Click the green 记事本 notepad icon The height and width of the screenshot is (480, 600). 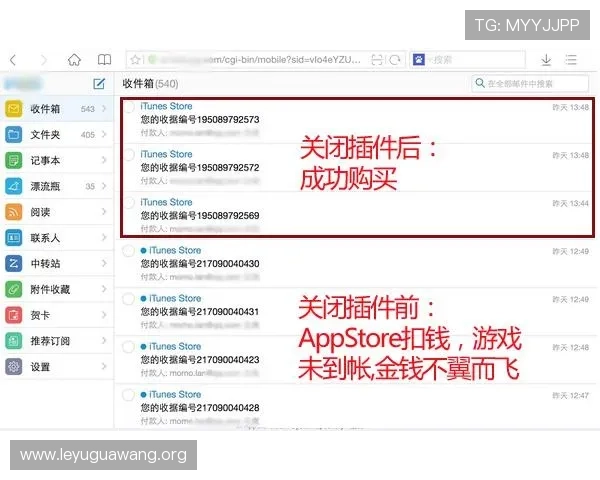(13, 160)
